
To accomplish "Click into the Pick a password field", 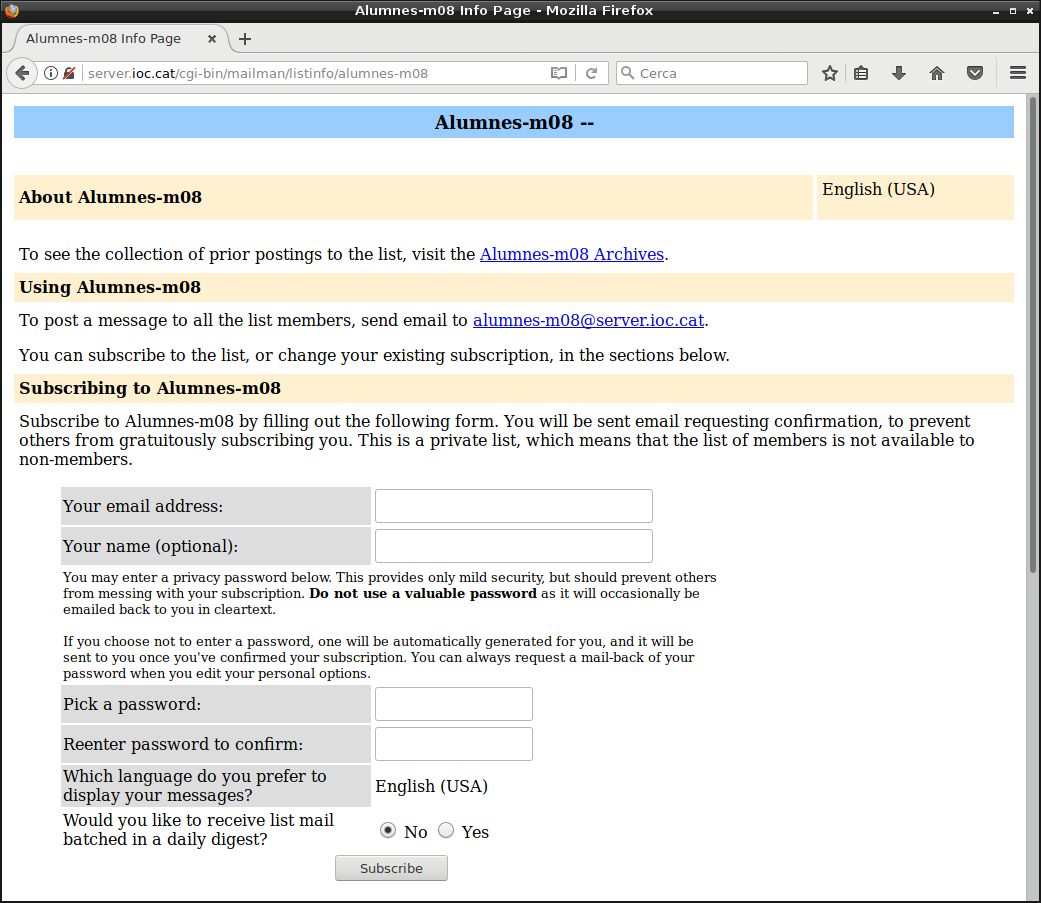I will coord(453,704).
